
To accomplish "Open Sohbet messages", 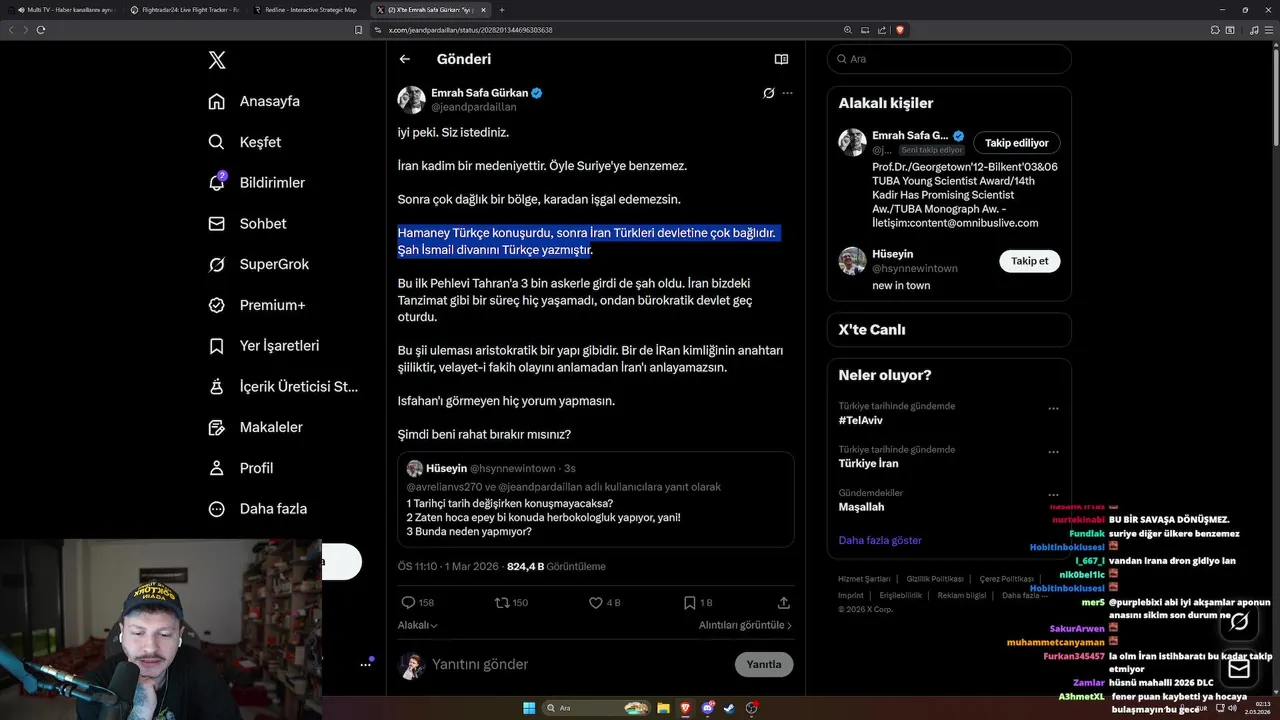I will coord(246,224).
